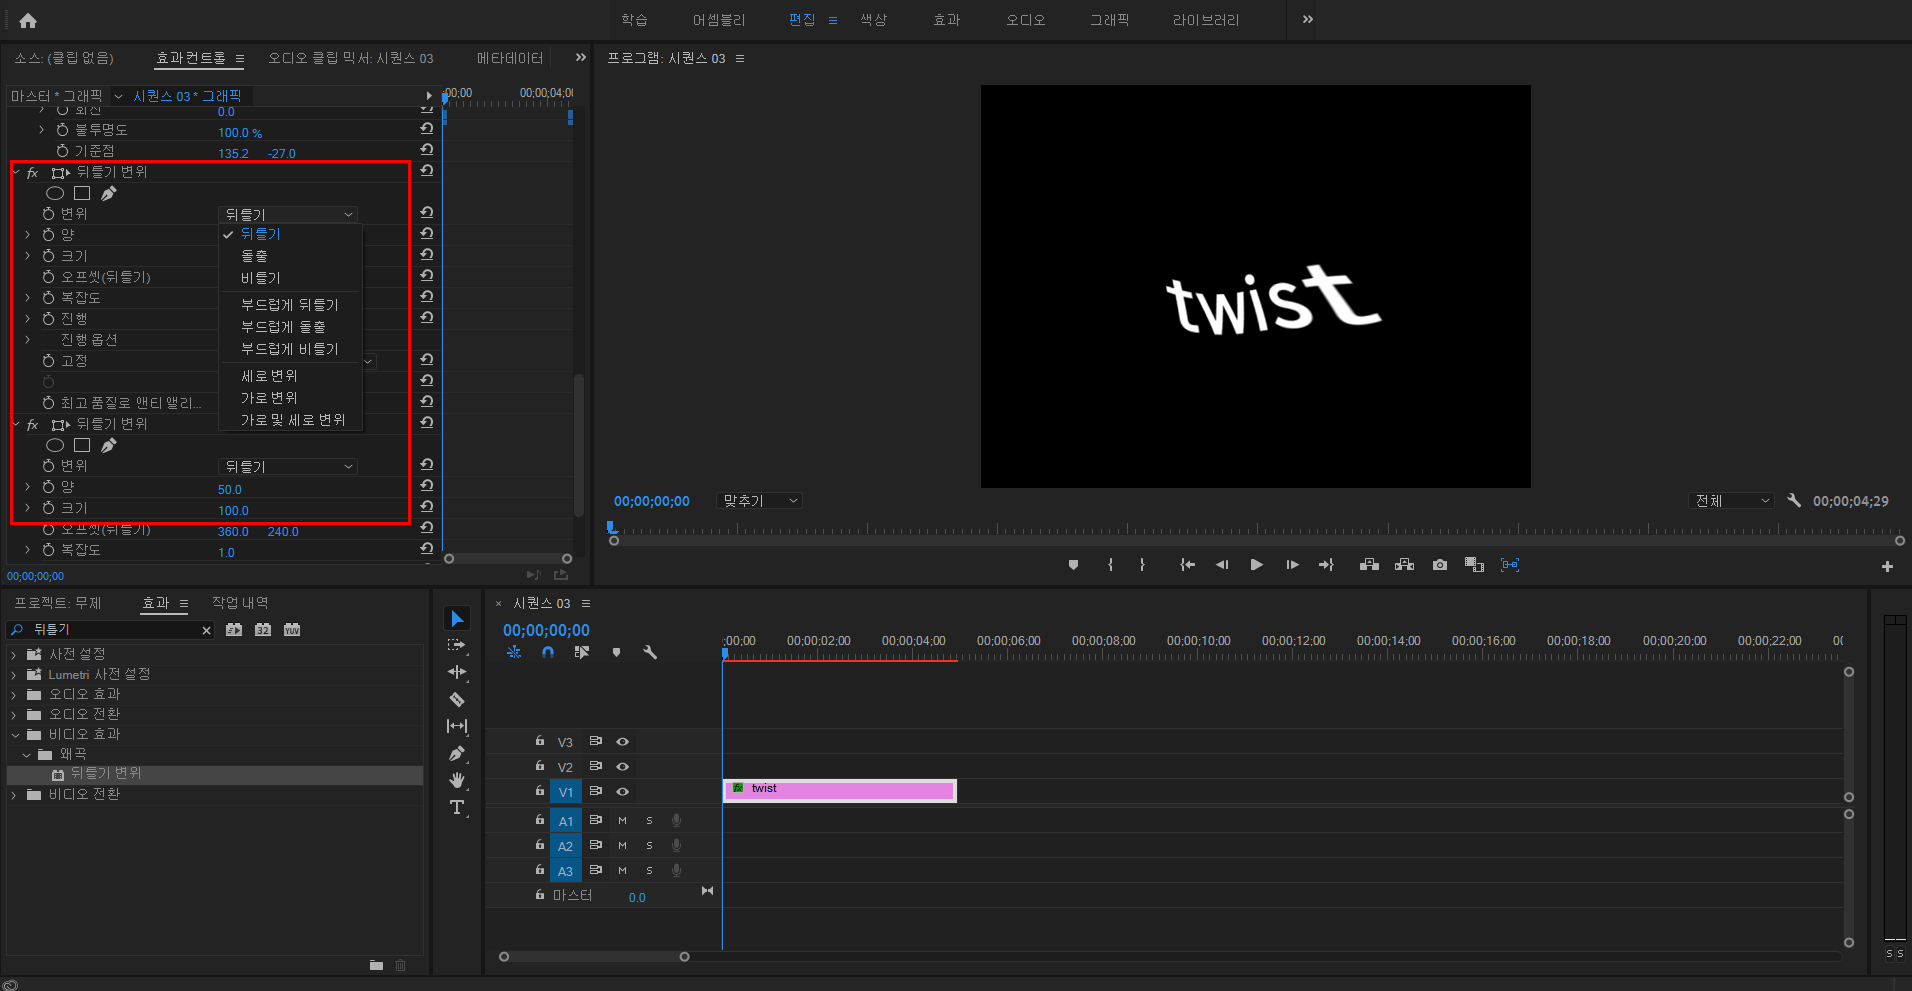Open first 변위 dropdown
1912x991 pixels.
288,214
